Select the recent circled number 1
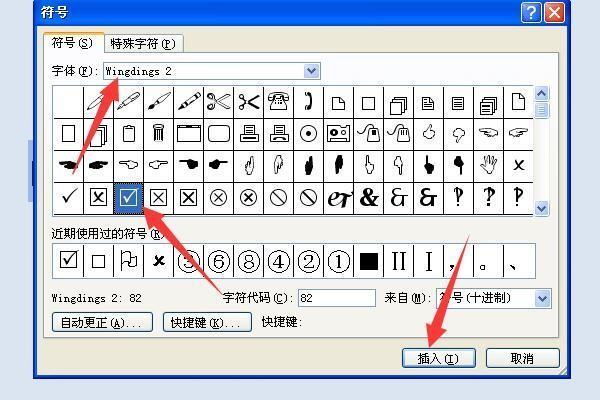This screenshot has width=600, height=400. 338,261
